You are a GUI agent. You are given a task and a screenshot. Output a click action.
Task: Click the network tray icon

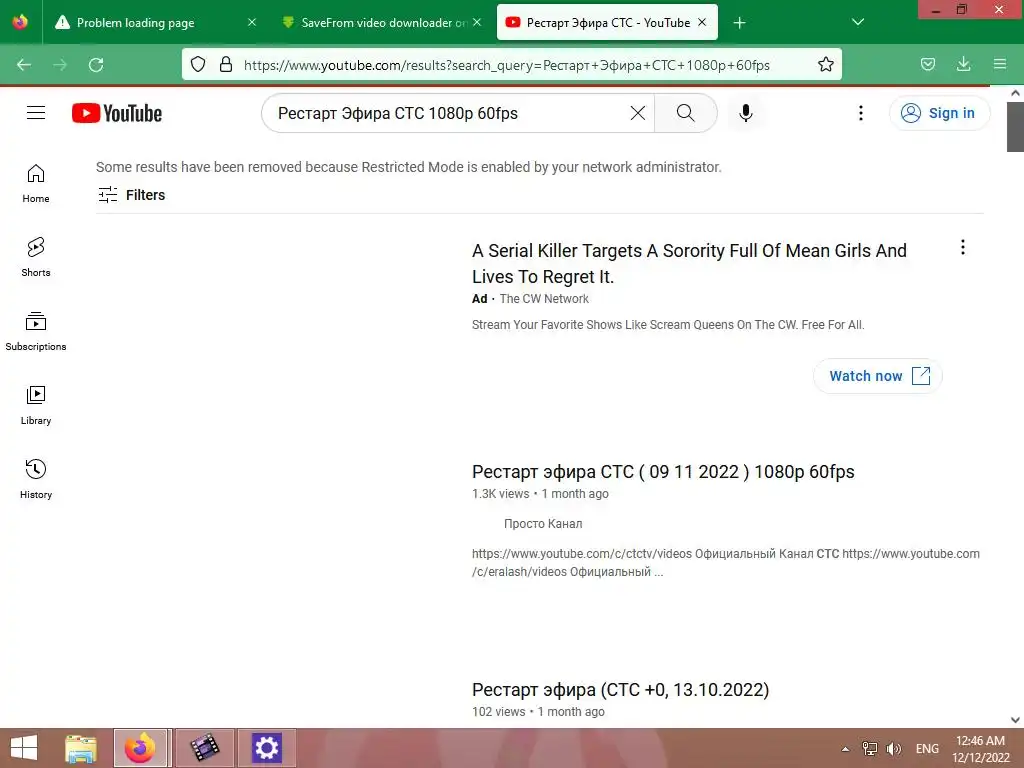(x=870, y=749)
